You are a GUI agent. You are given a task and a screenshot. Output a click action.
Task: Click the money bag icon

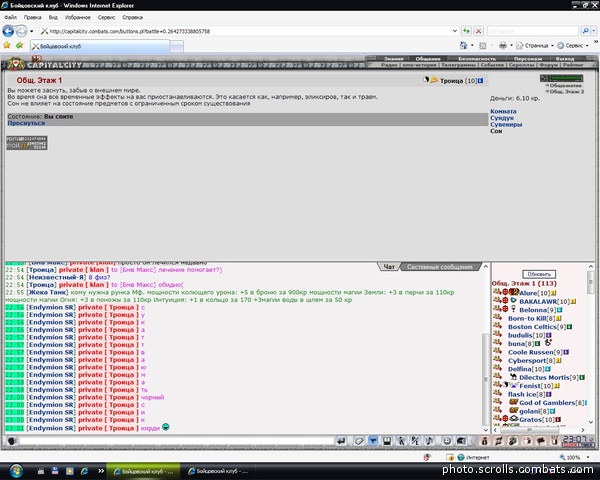tap(484, 441)
